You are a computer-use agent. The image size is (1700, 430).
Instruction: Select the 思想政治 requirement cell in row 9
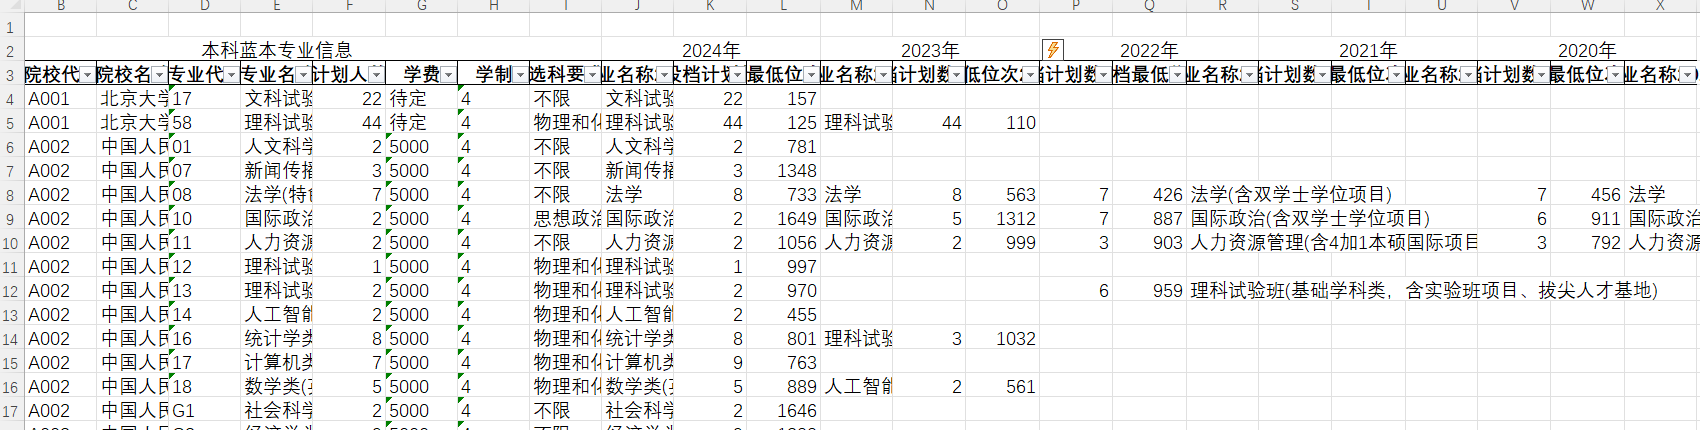click(565, 219)
